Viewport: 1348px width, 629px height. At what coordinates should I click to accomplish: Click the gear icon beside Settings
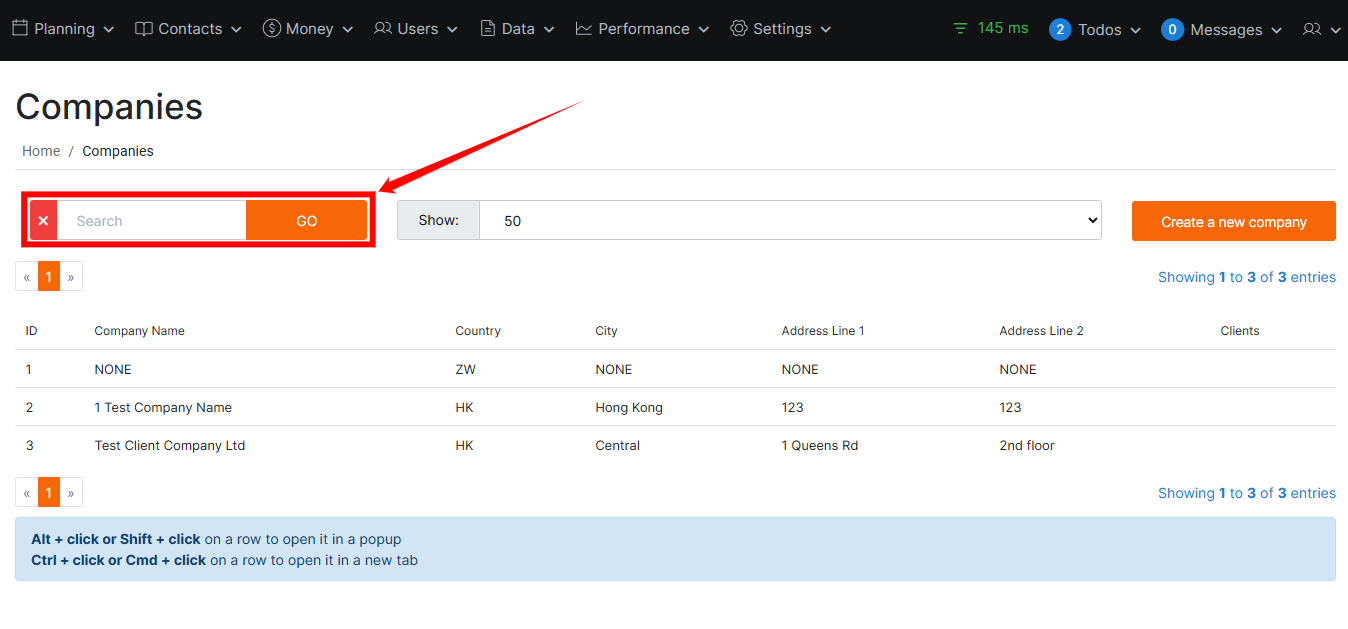[x=739, y=29]
